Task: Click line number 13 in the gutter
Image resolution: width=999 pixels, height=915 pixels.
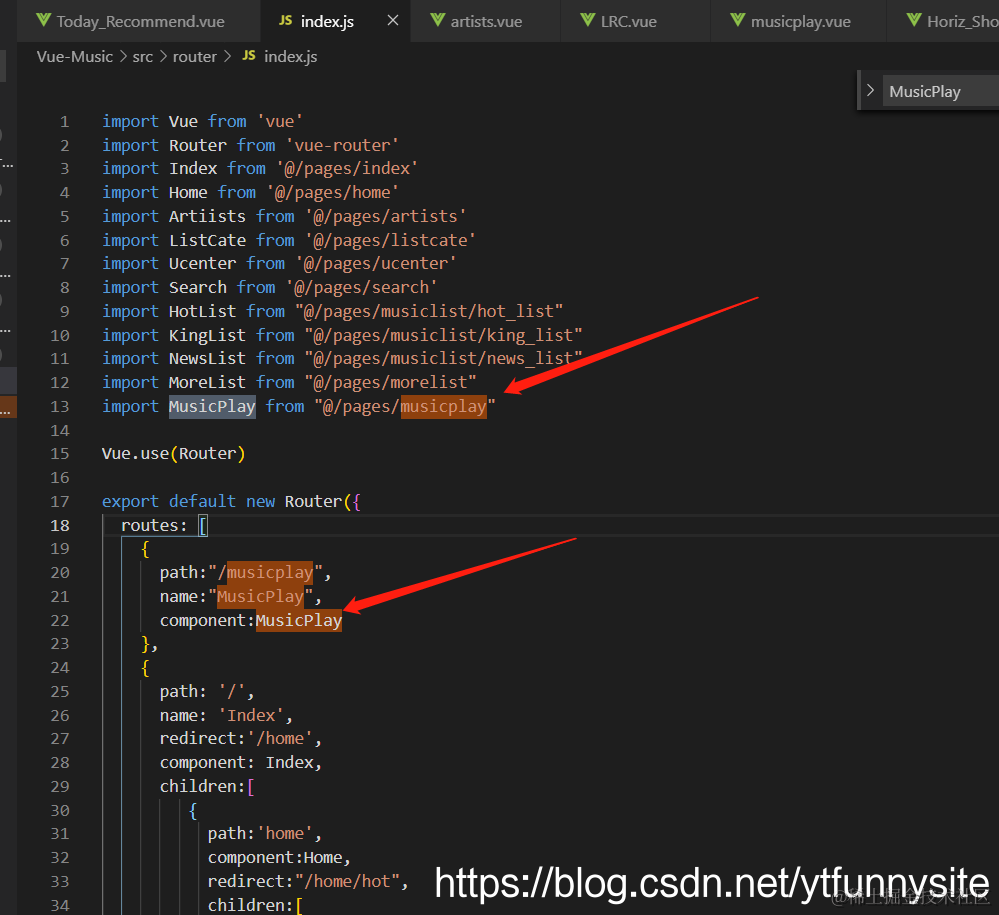Action: point(60,407)
